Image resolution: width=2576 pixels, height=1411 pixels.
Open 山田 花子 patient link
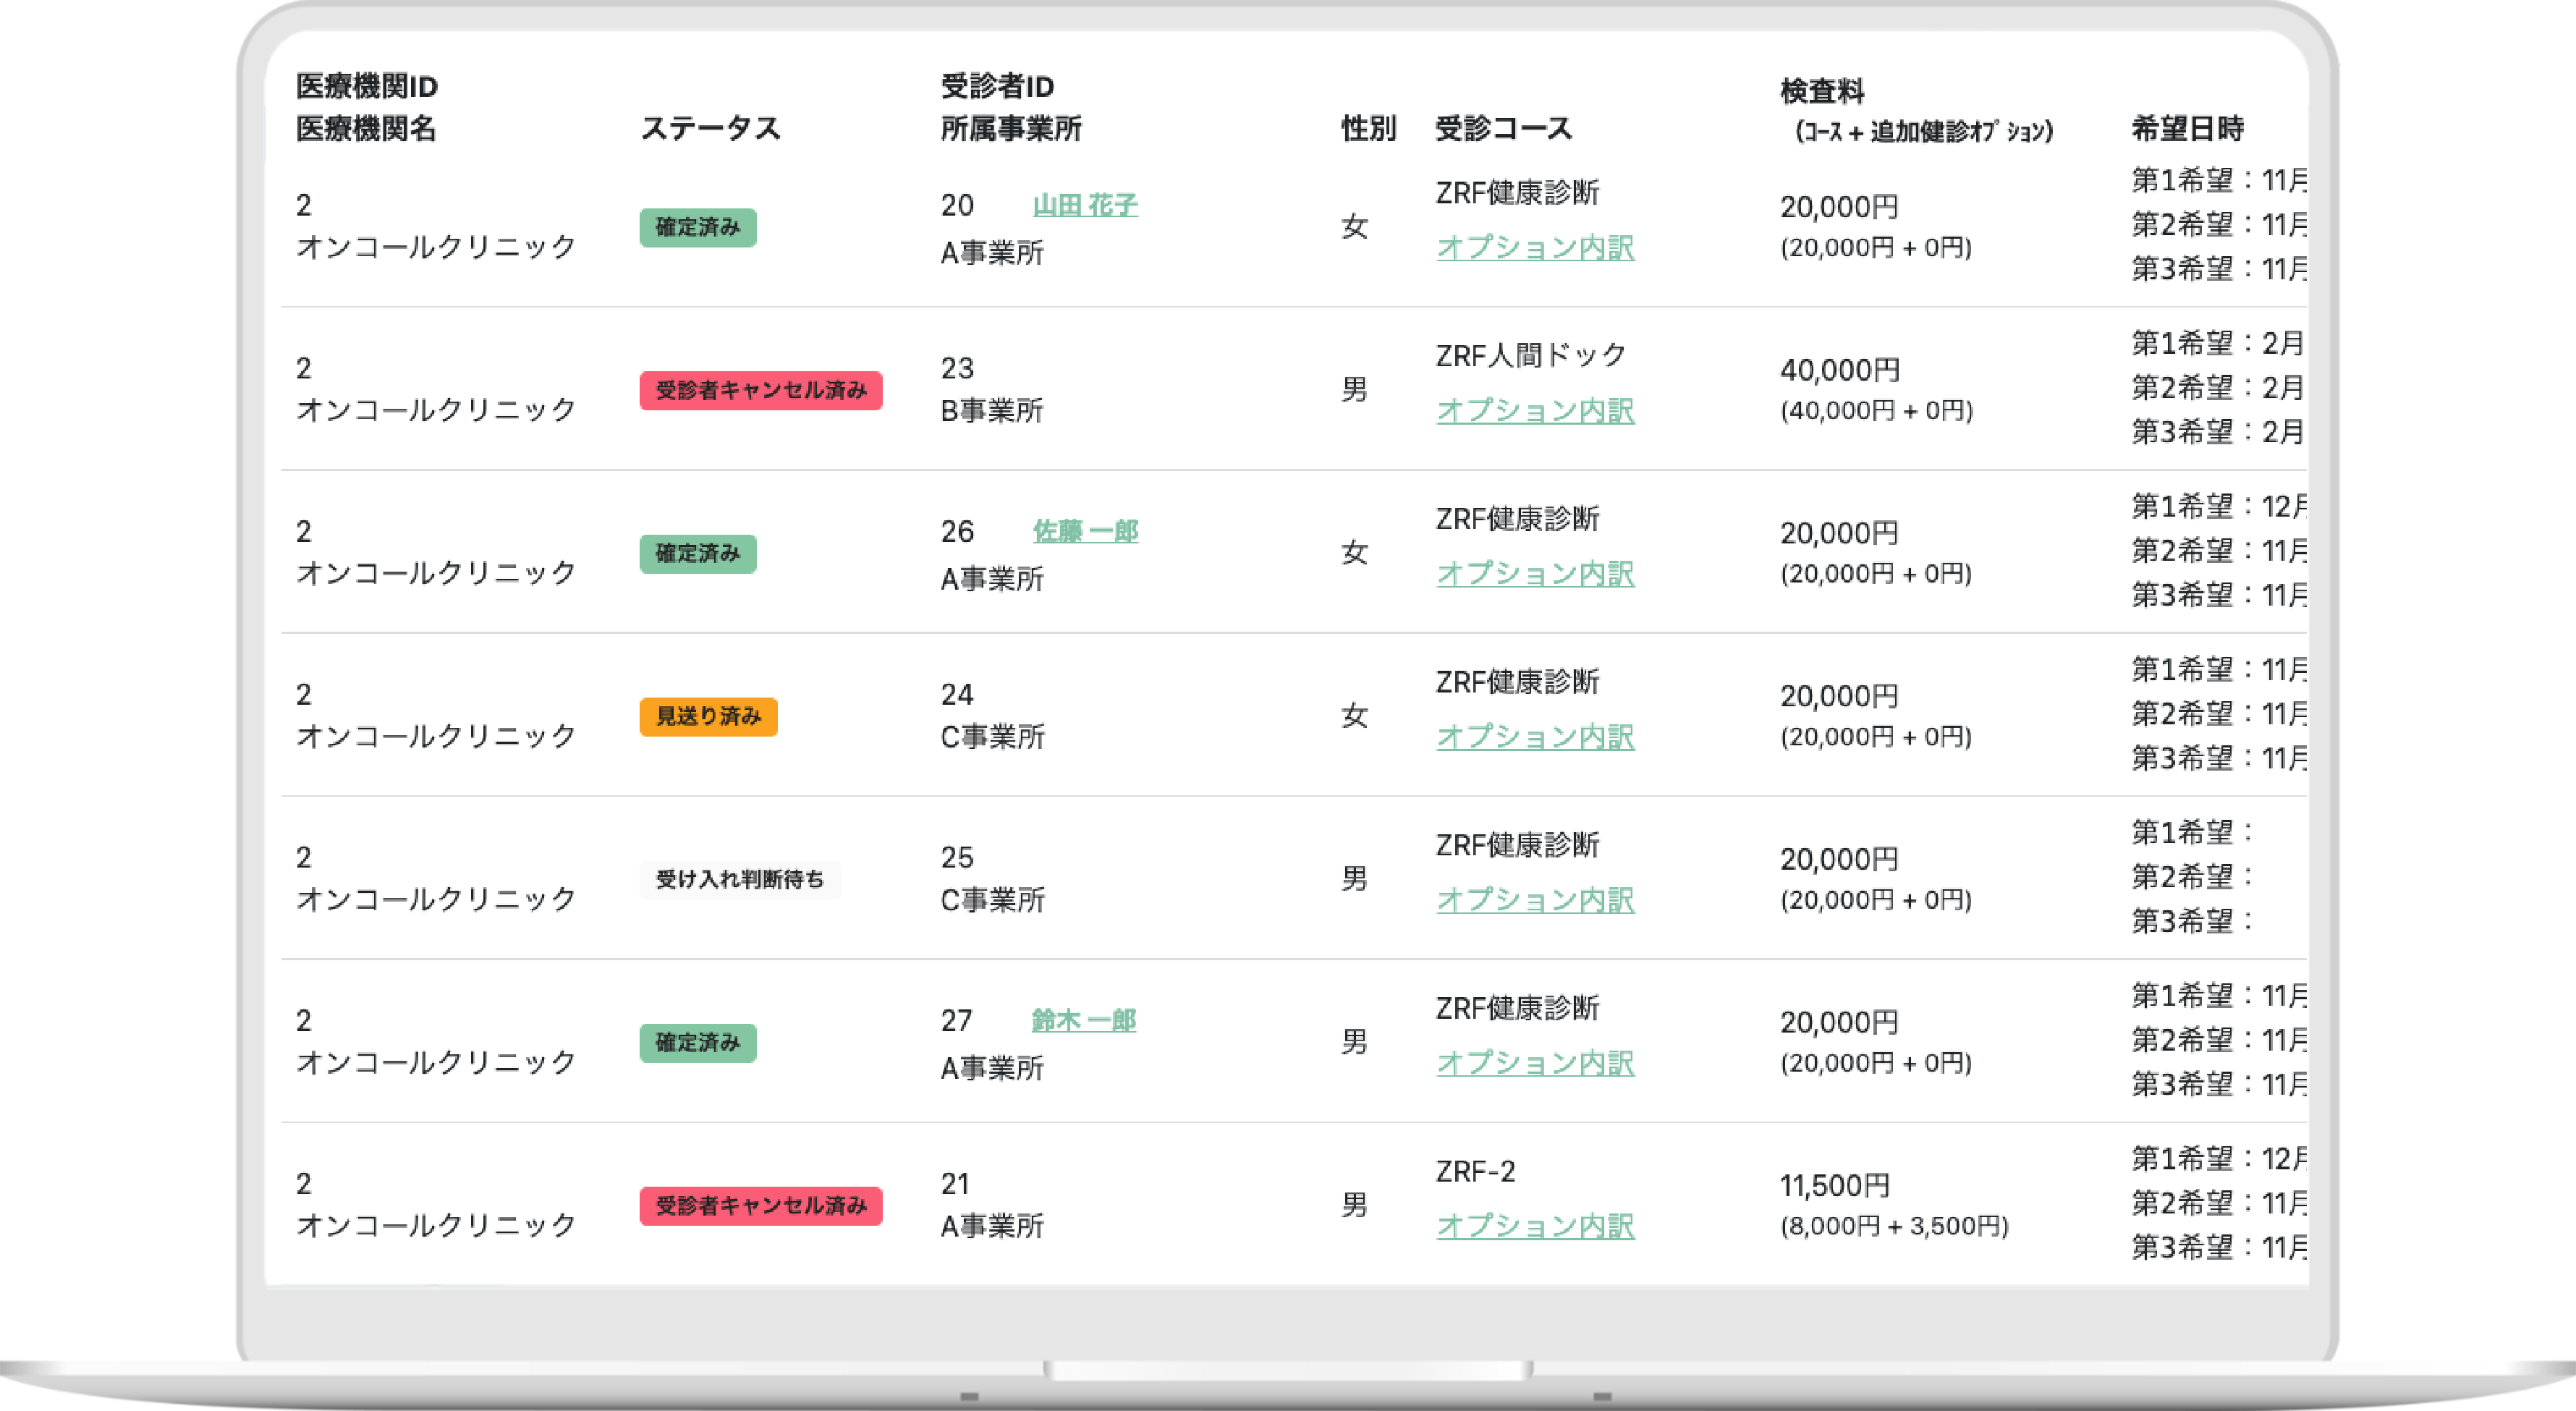coord(1085,205)
